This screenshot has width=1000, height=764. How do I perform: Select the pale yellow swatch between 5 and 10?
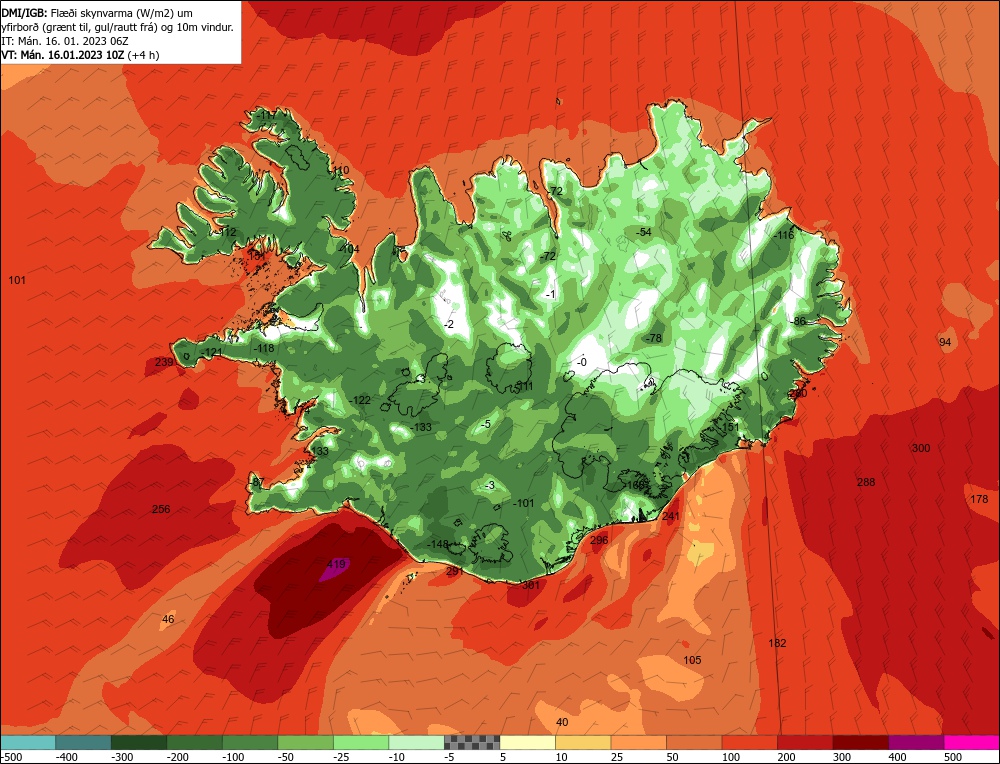pyautogui.click(x=527, y=742)
